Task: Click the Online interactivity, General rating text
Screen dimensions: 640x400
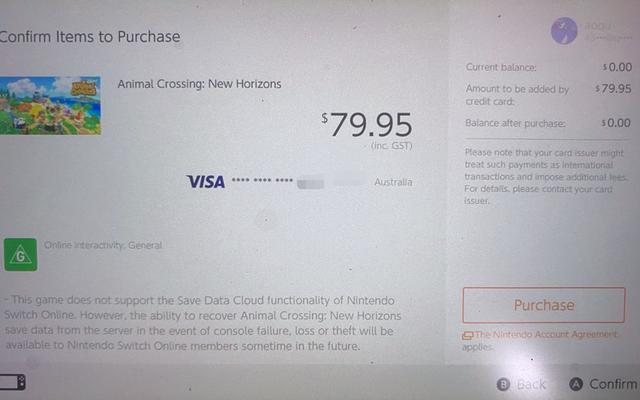Action: pyautogui.click(x=103, y=245)
